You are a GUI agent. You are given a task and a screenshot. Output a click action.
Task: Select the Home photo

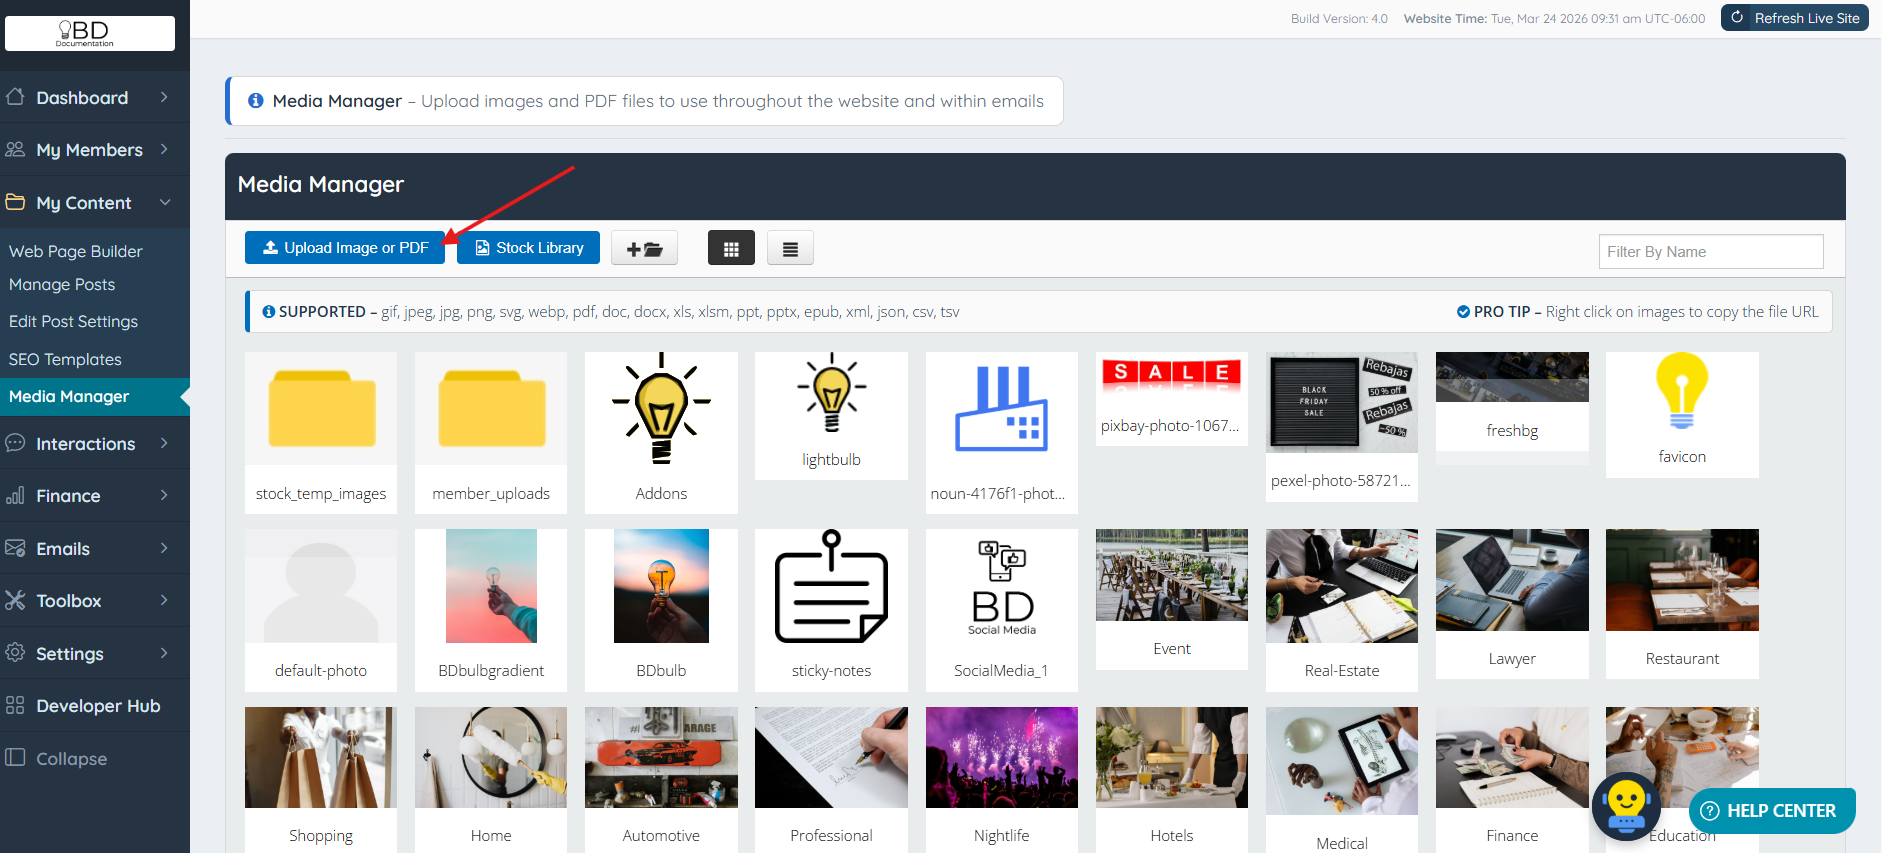(491, 780)
